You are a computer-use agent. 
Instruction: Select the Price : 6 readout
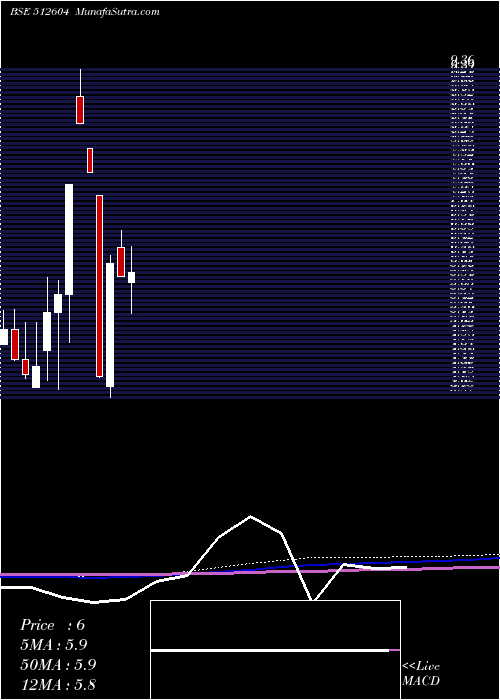(x=52, y=625)
